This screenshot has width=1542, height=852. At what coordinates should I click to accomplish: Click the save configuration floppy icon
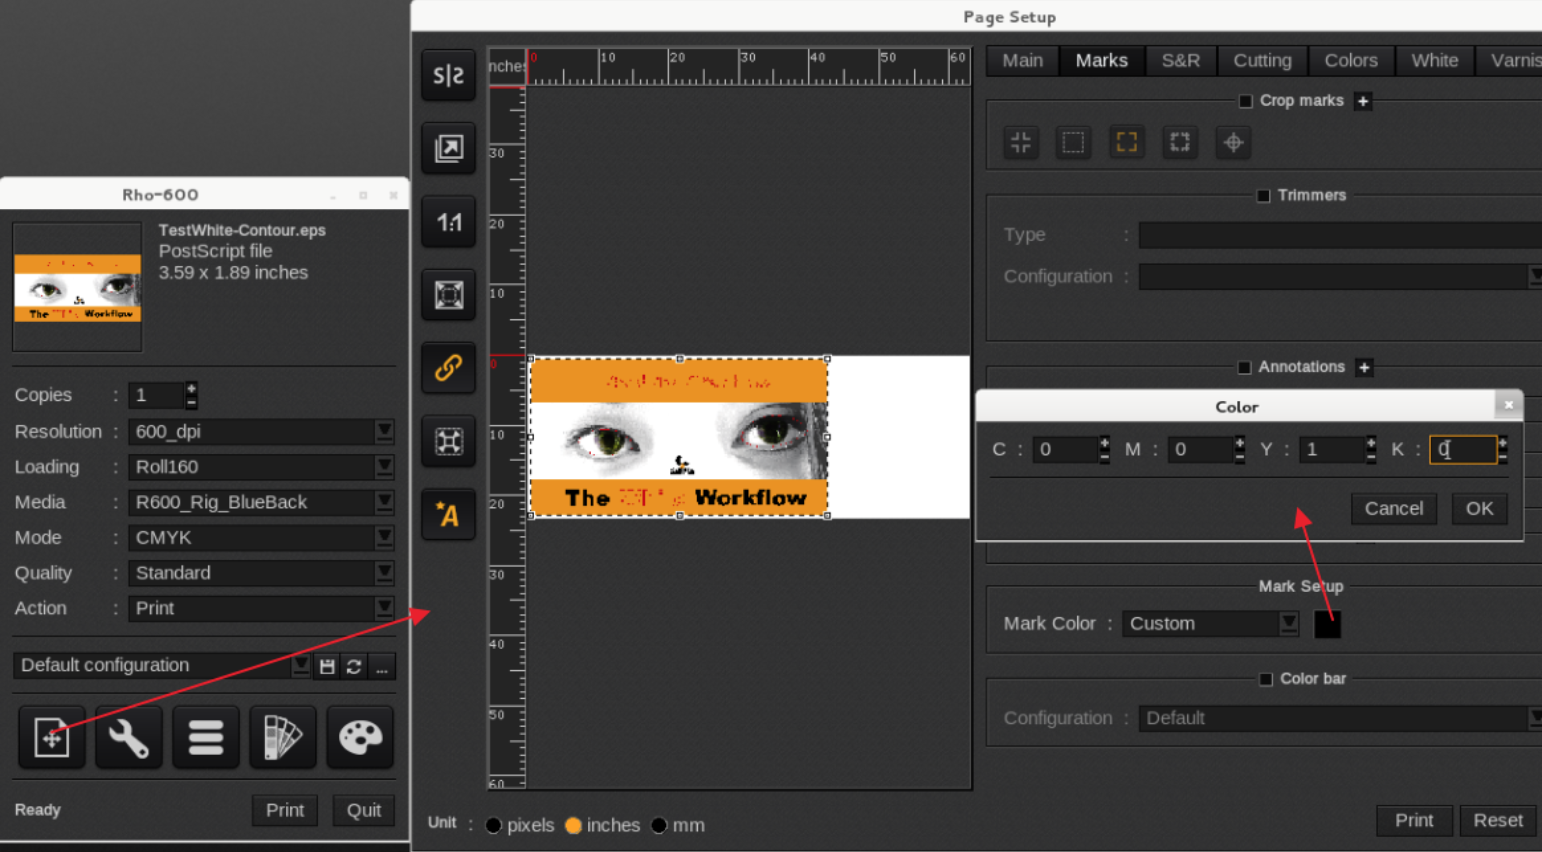(x=327, y=666)
